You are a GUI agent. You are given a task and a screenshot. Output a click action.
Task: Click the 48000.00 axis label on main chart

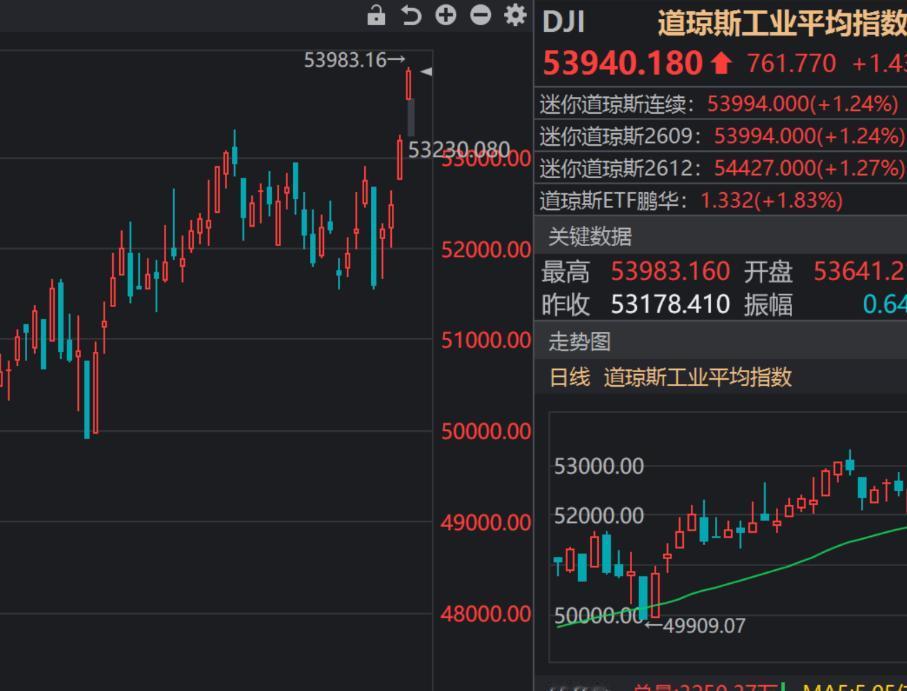point(486,614)
